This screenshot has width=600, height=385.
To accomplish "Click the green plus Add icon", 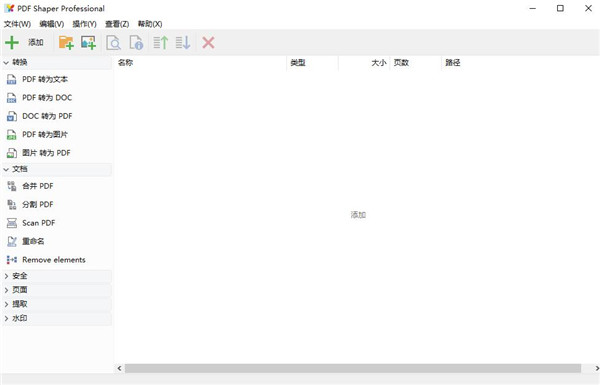I will [12, 42].
